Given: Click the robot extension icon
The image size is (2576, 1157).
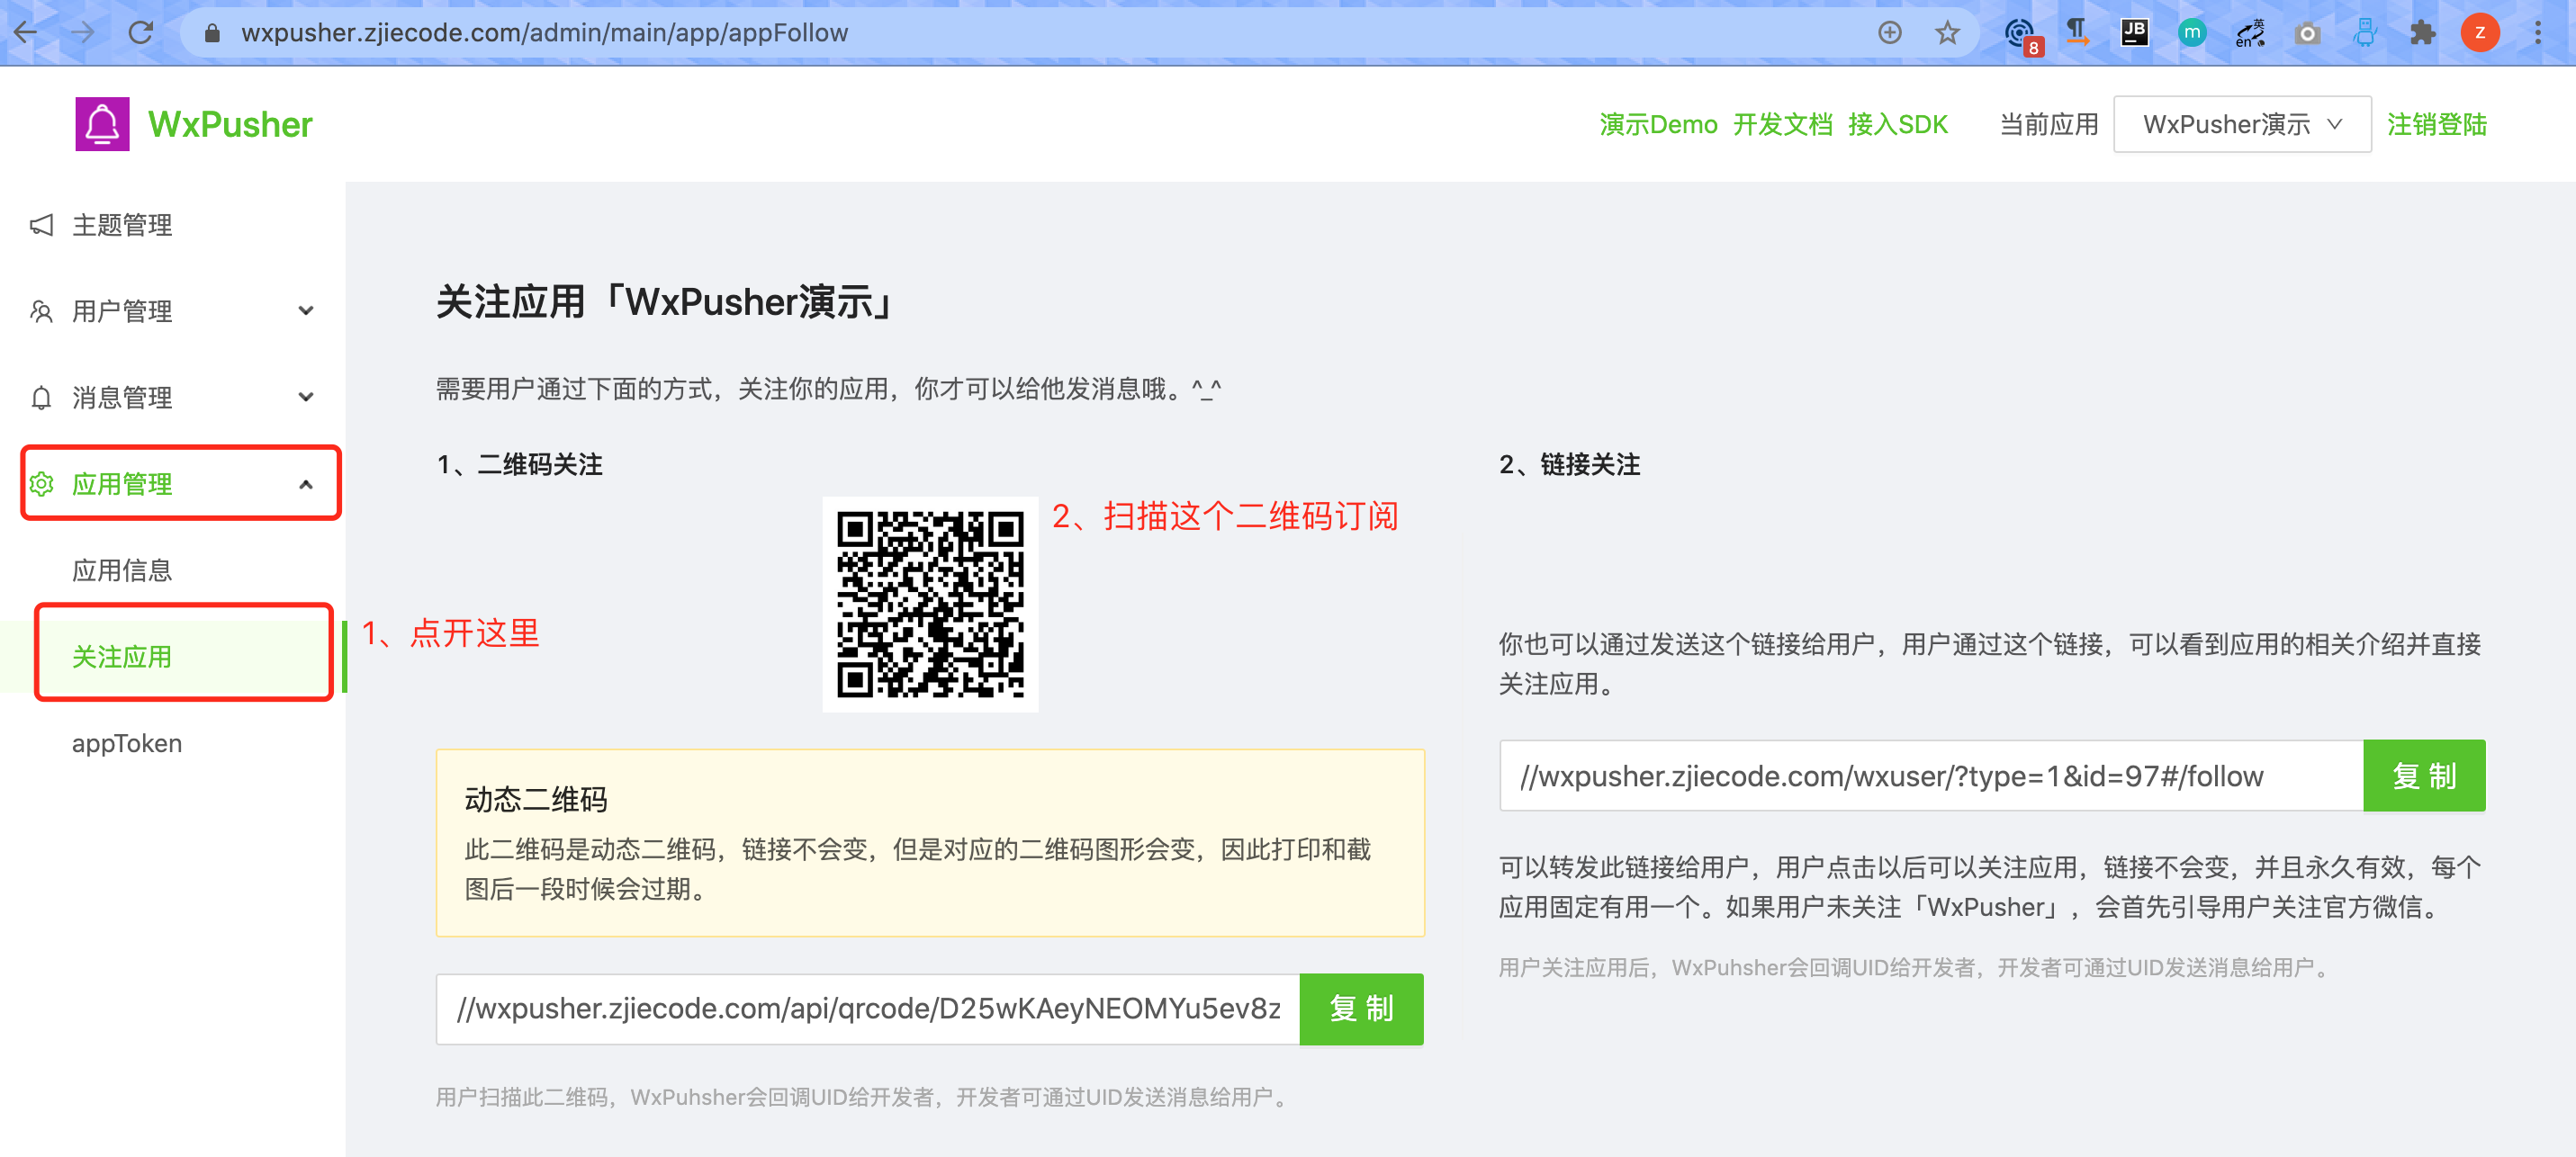Looking at the screenshot, I should coord(2364,32).
